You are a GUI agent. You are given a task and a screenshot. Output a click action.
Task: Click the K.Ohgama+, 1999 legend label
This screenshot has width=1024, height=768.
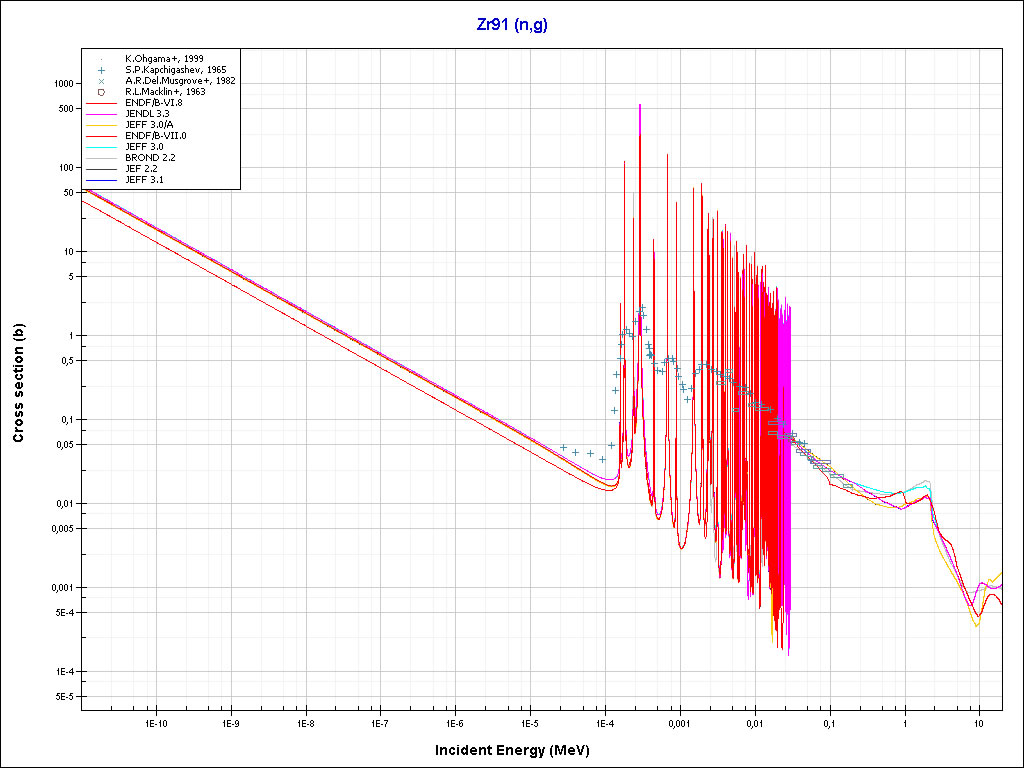[x=167, y=59]
